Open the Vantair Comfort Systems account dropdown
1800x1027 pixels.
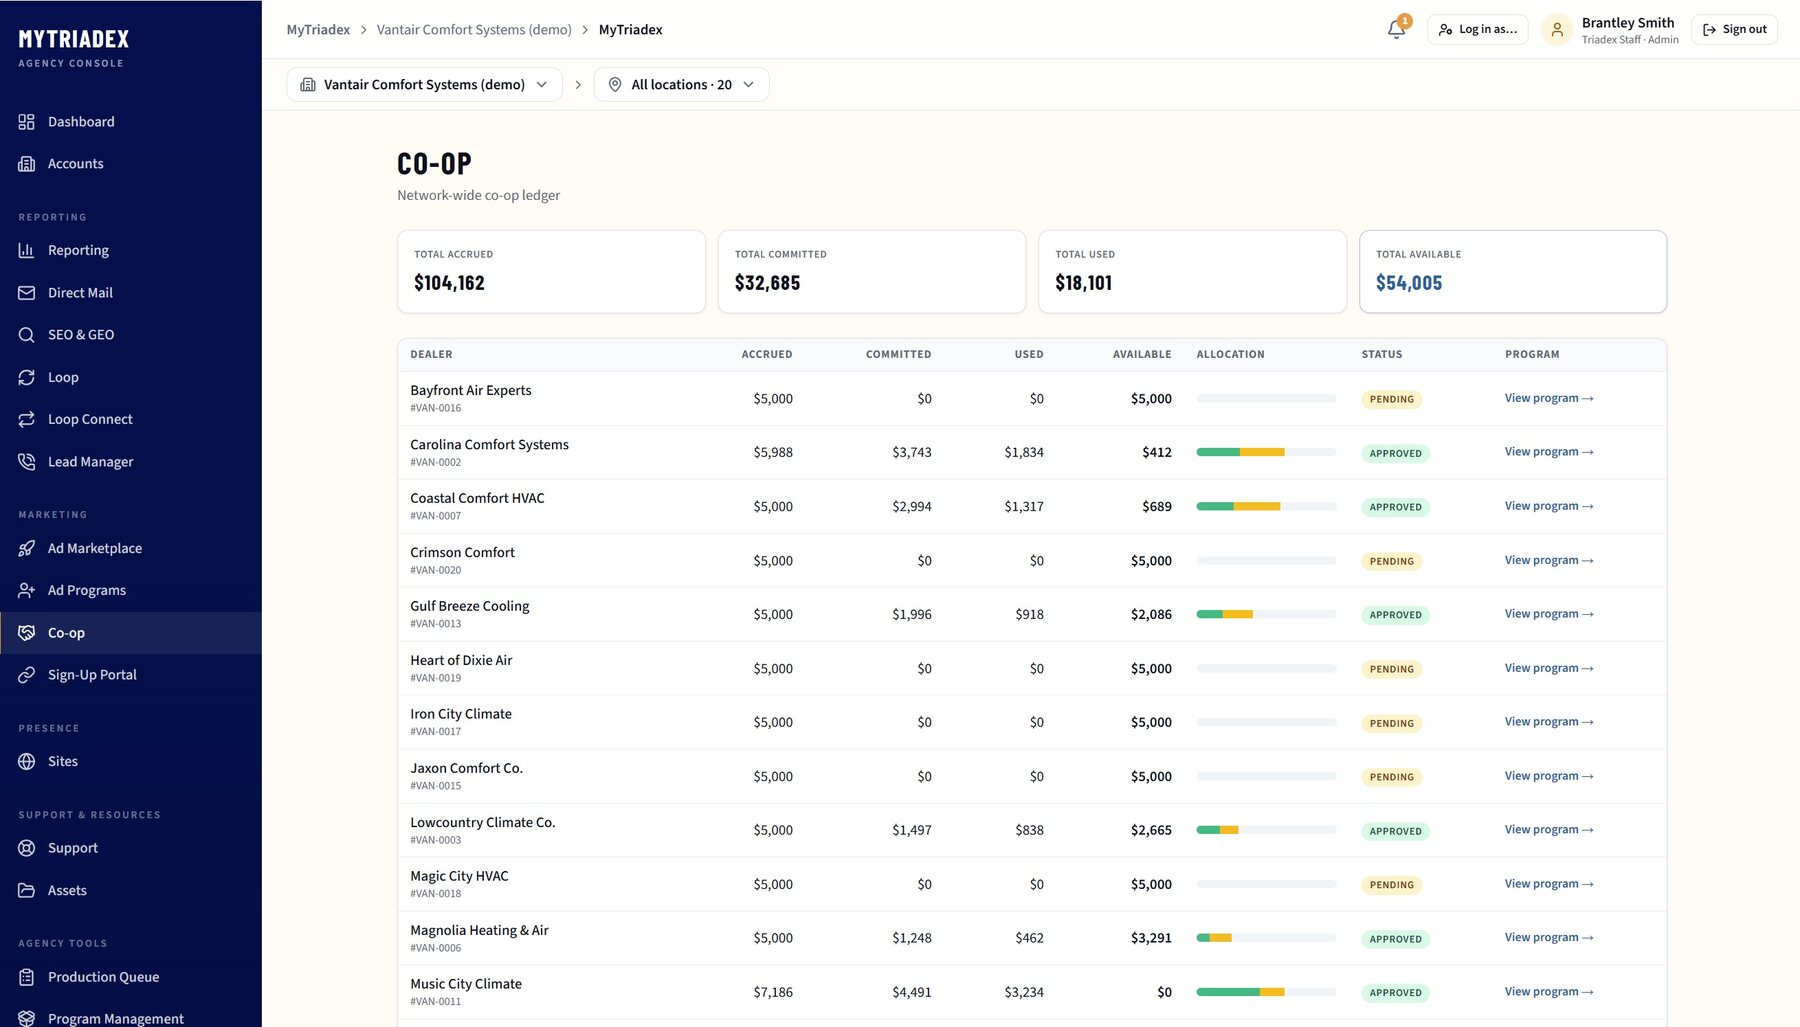click(x=424, y=85)
